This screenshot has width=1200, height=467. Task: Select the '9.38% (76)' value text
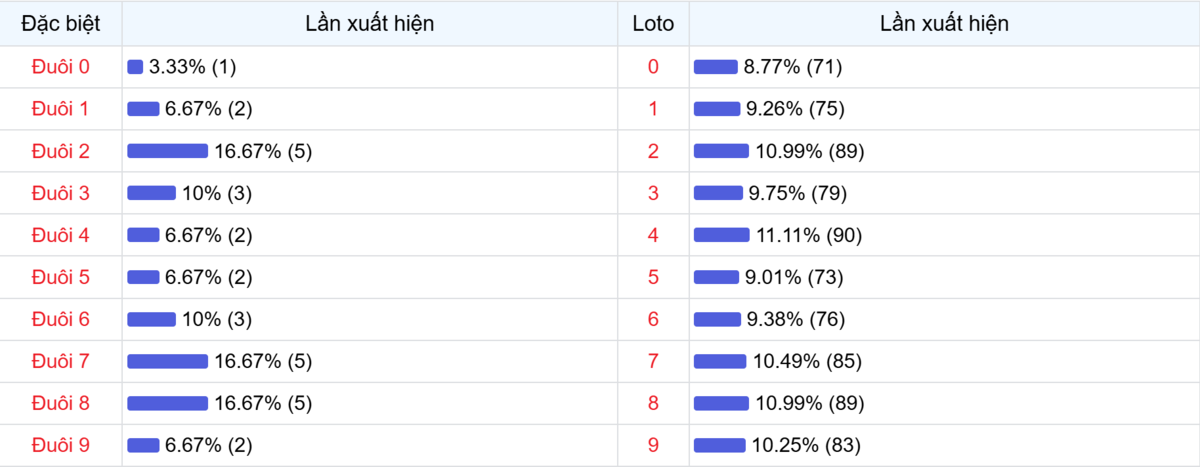796,319
